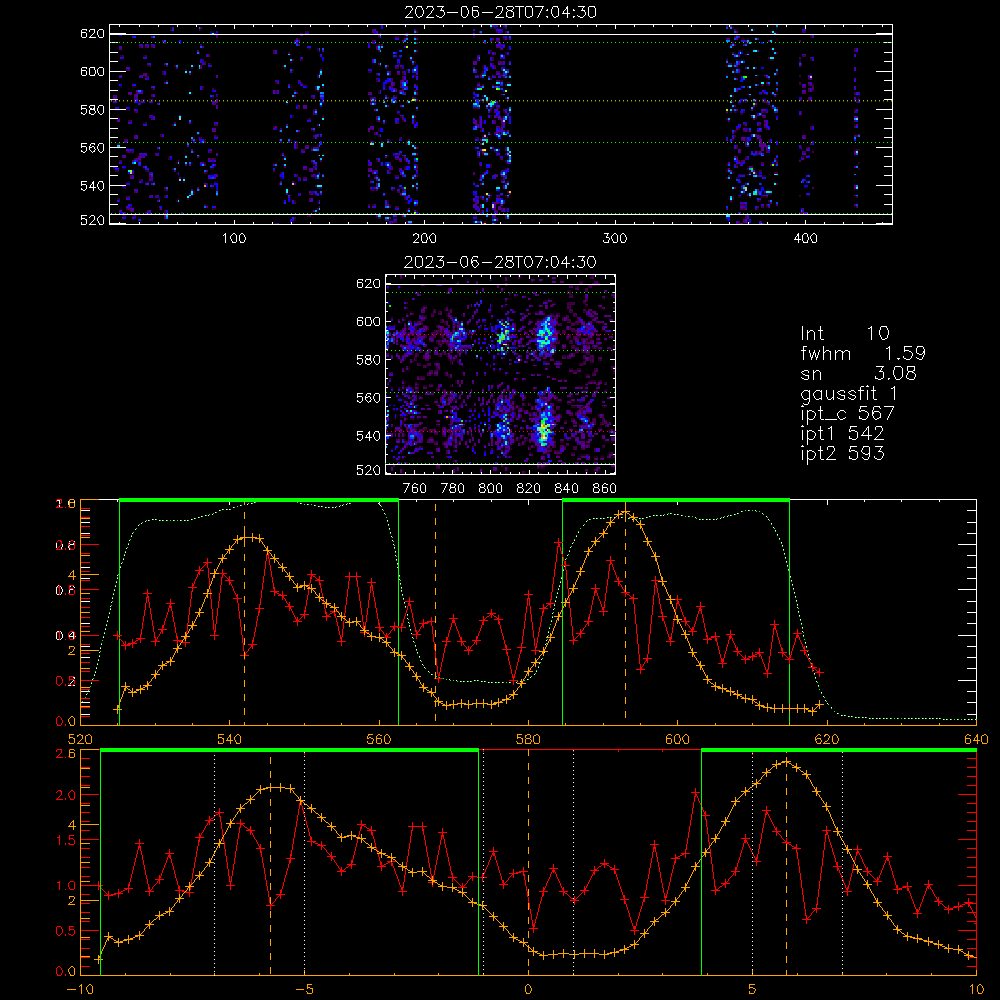Click the top spectrogram image
Viewport: 1000px width, 1000px height.
click(x=501, y=124)
